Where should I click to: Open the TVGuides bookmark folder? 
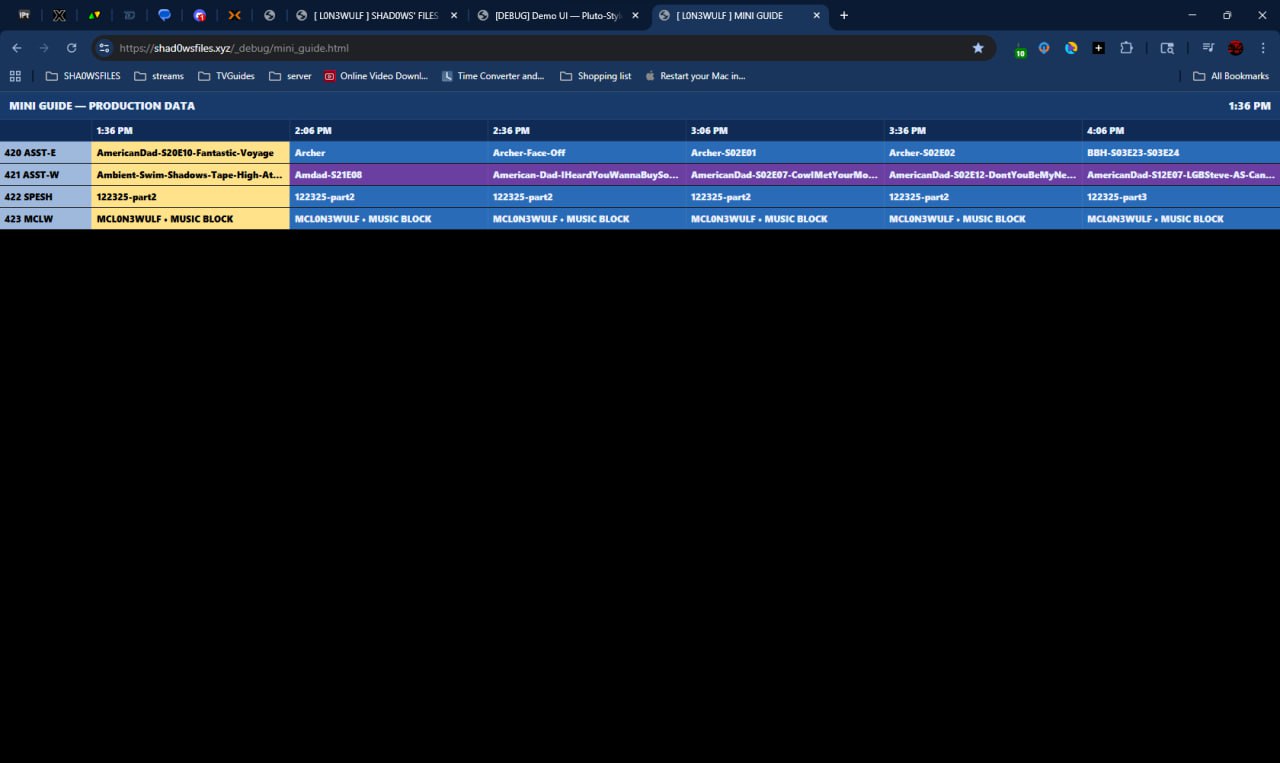point(226,76)
